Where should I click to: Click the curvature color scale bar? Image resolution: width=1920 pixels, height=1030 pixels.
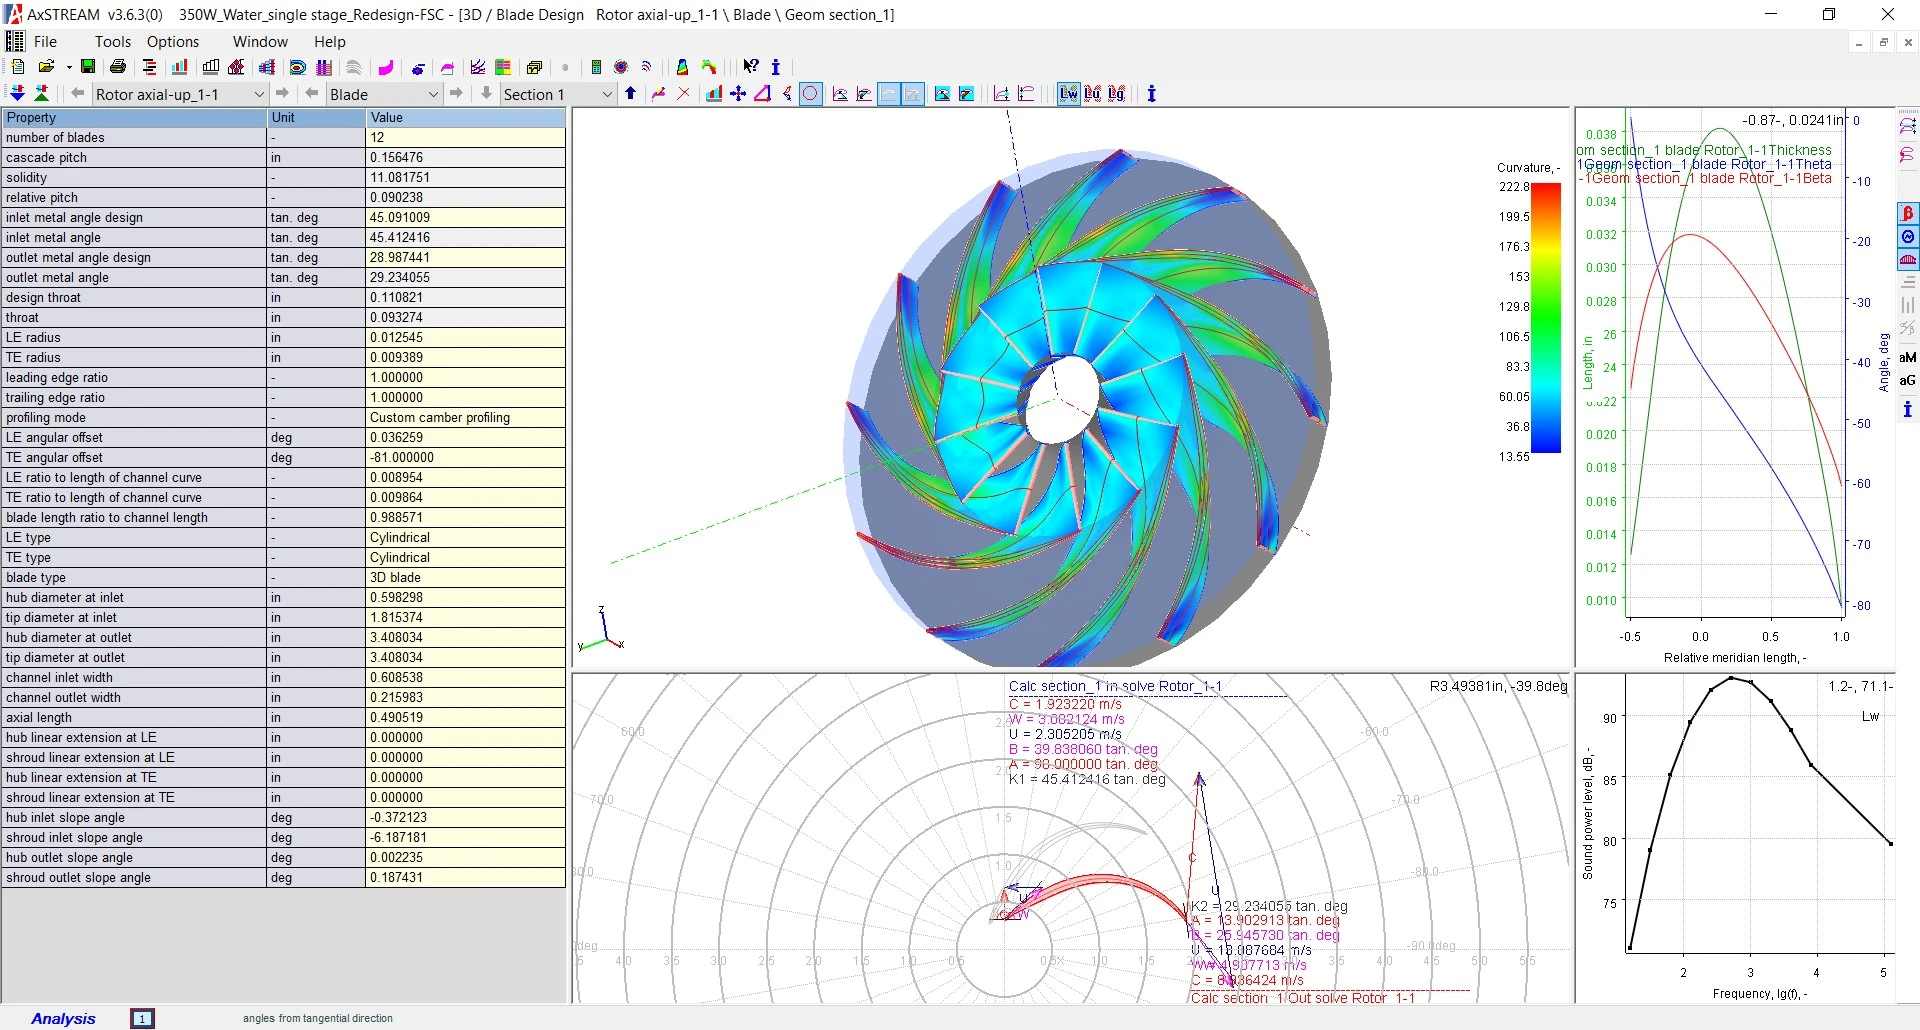1546,318
